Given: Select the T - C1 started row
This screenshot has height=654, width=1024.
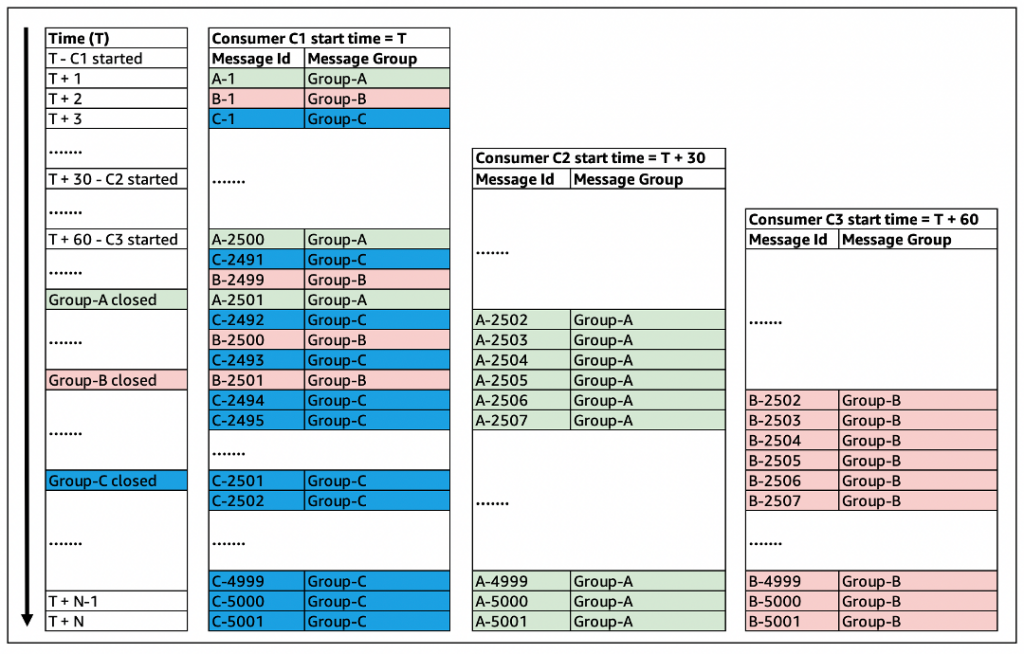Looking at the screenshot, I should 108,58.
